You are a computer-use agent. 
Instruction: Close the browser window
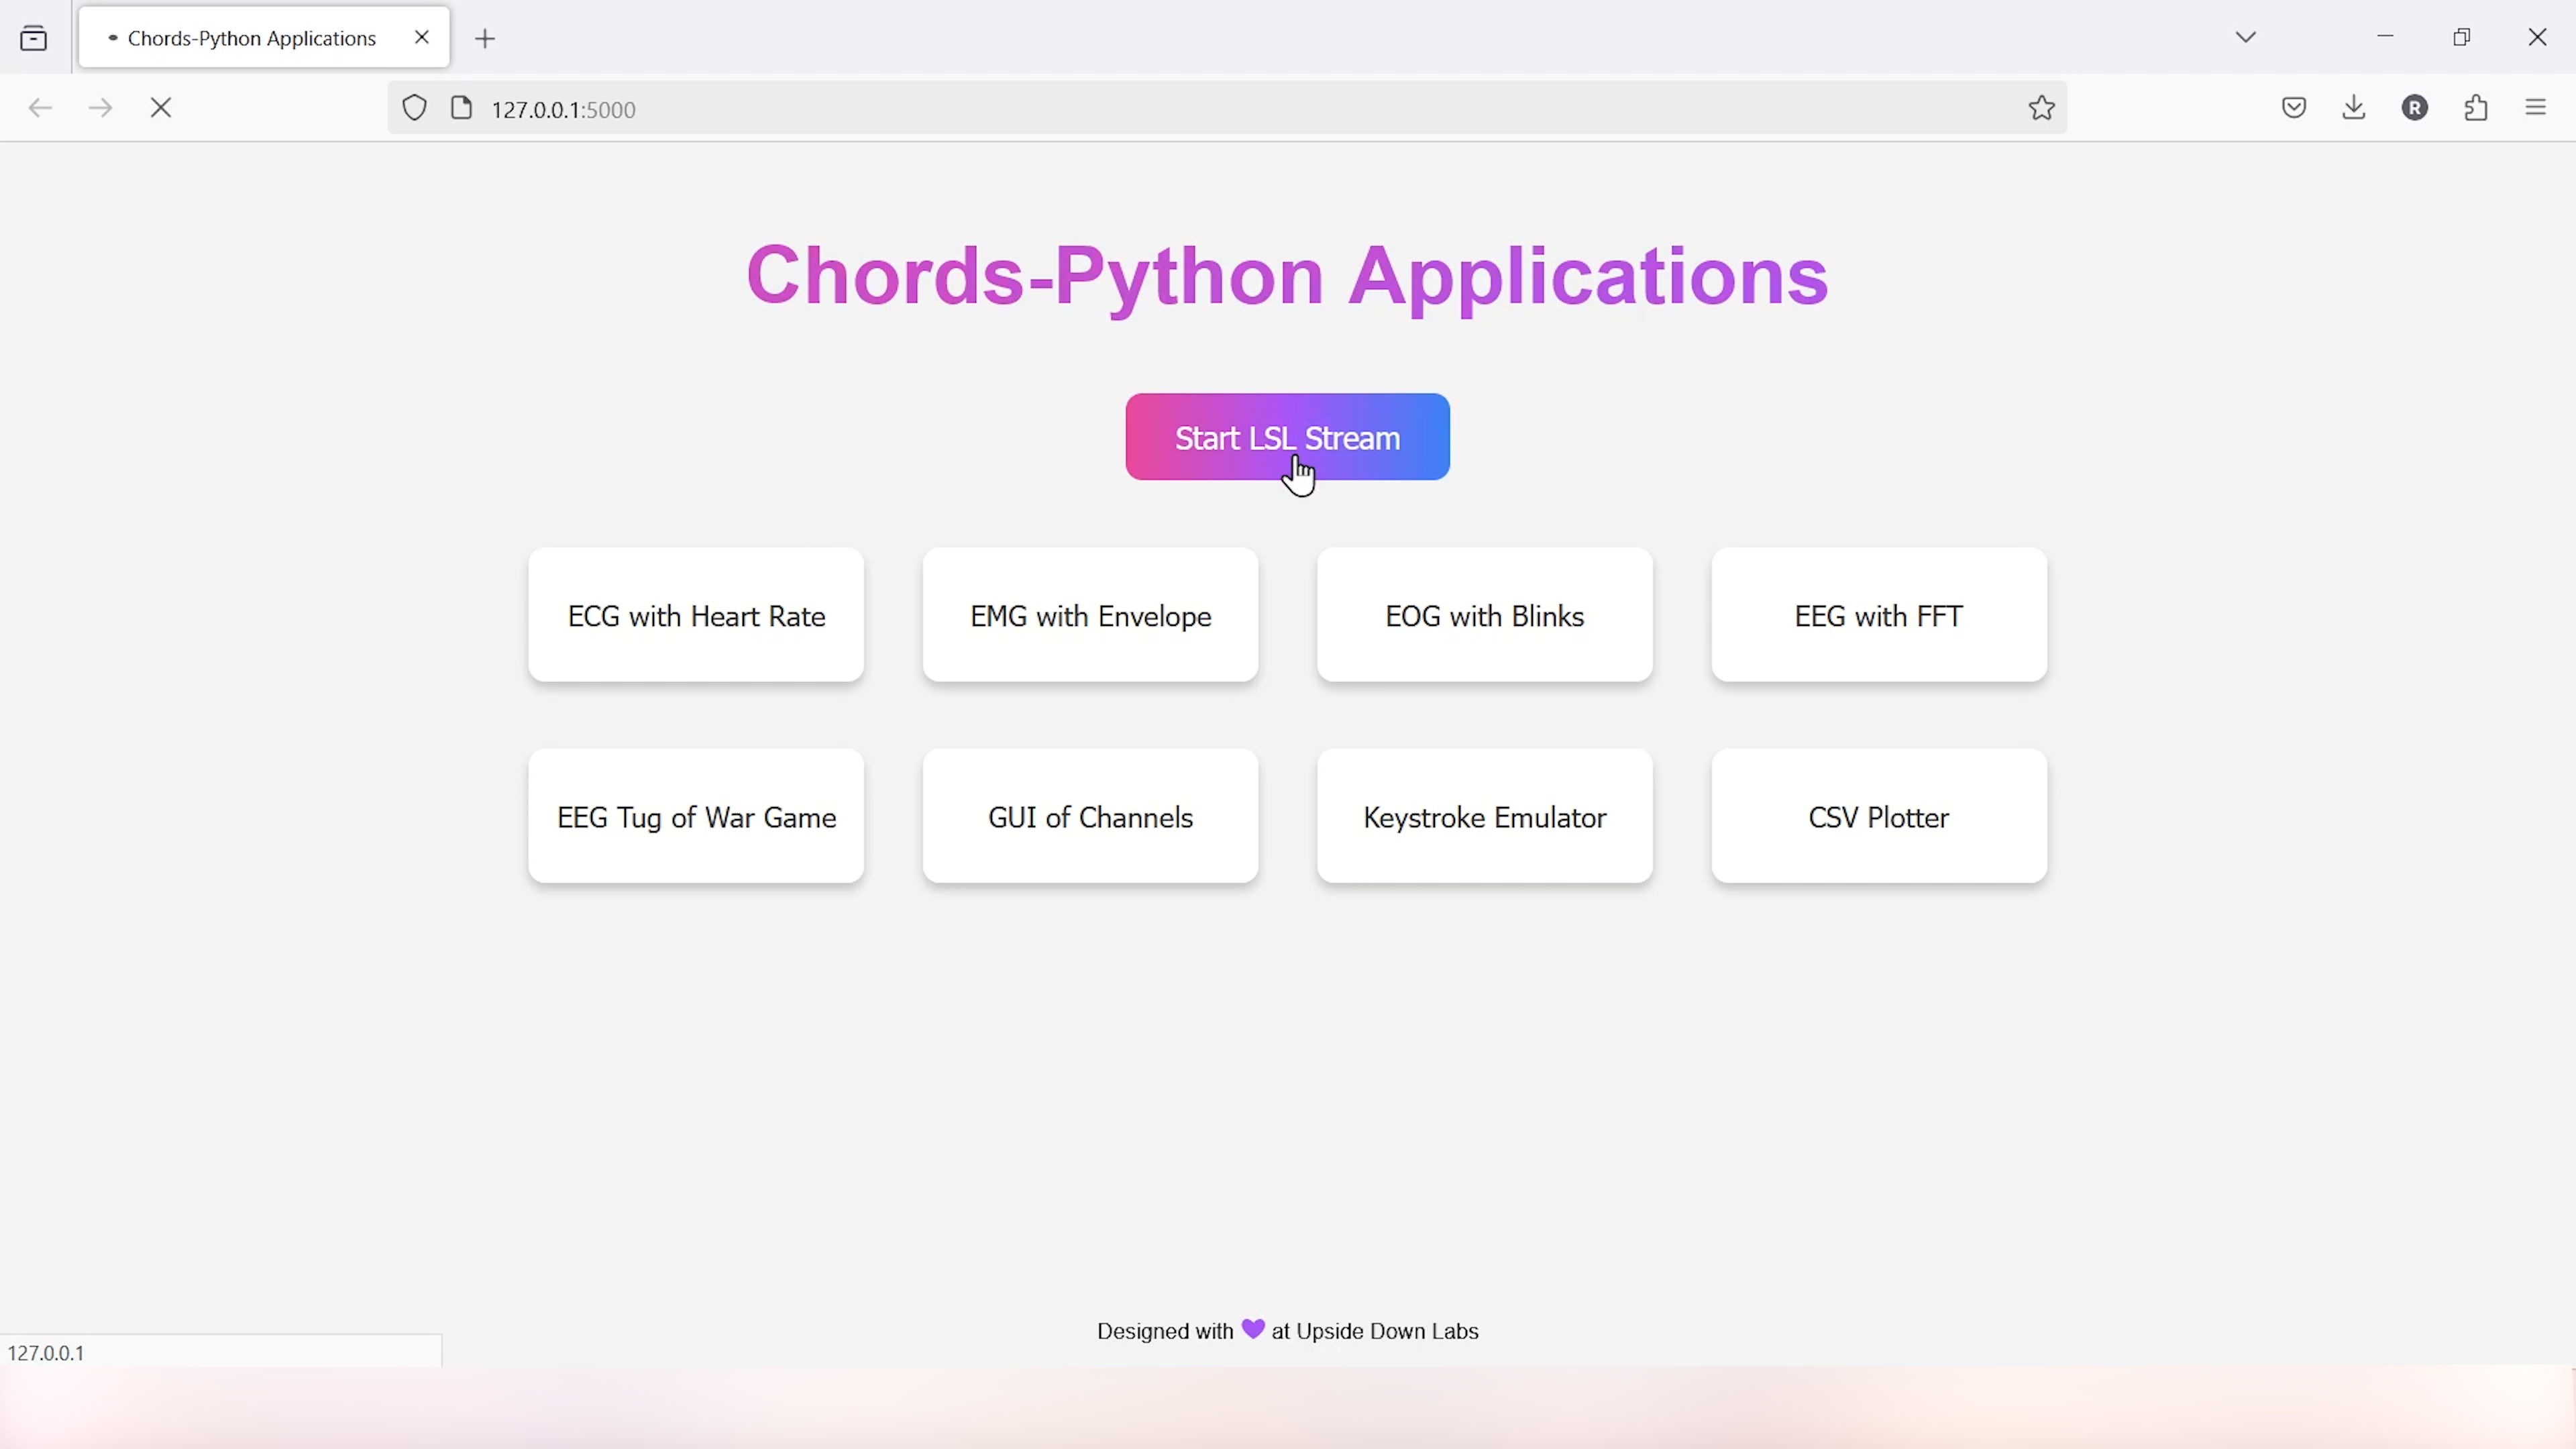[x=2537, y=37]
